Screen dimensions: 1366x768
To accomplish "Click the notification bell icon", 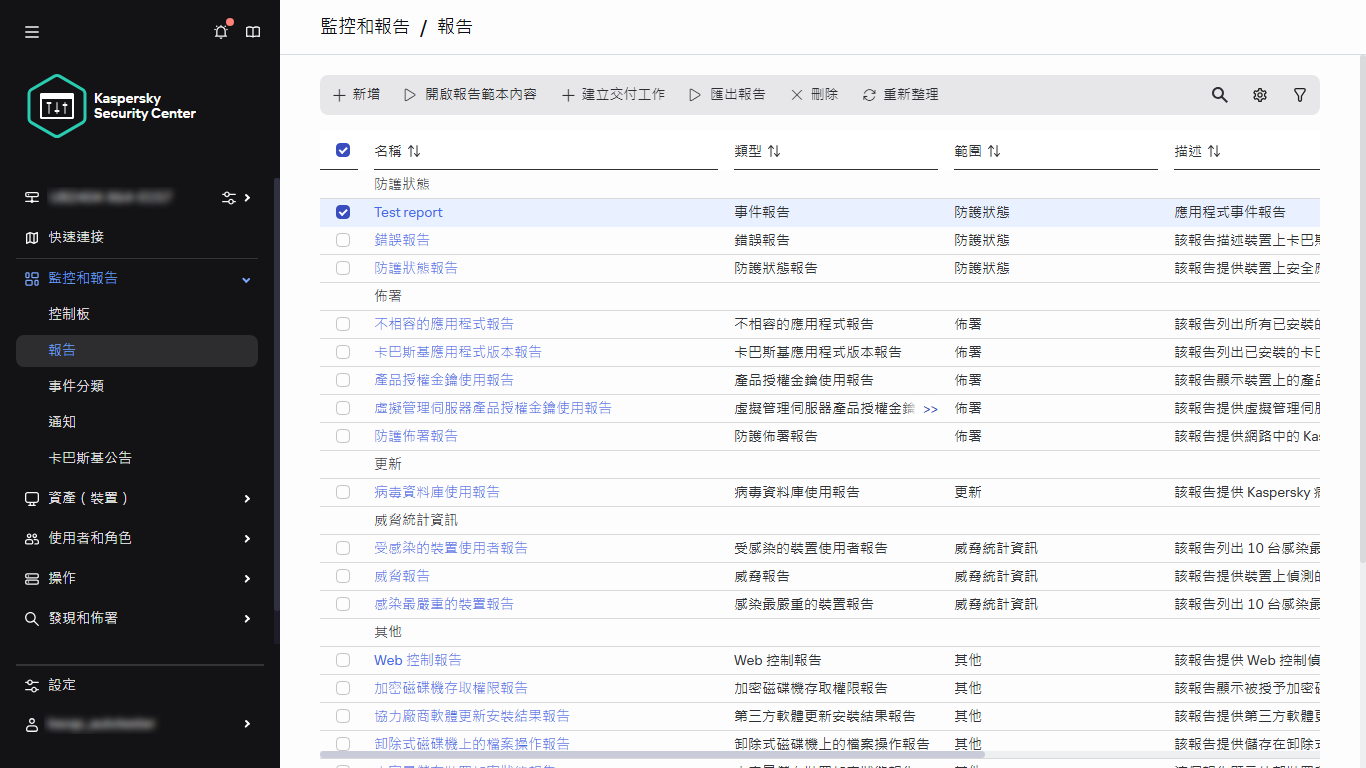I will [x=220, y=31].
